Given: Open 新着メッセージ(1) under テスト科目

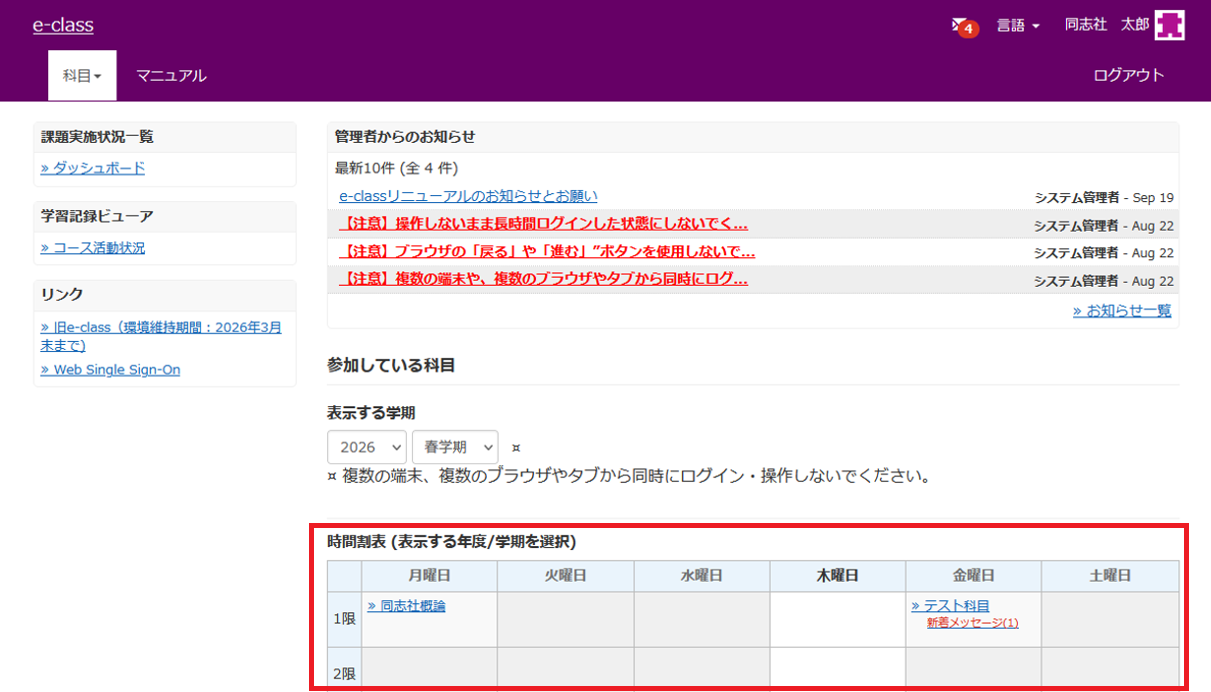Looking at the screenshot, I should point(972,623).
